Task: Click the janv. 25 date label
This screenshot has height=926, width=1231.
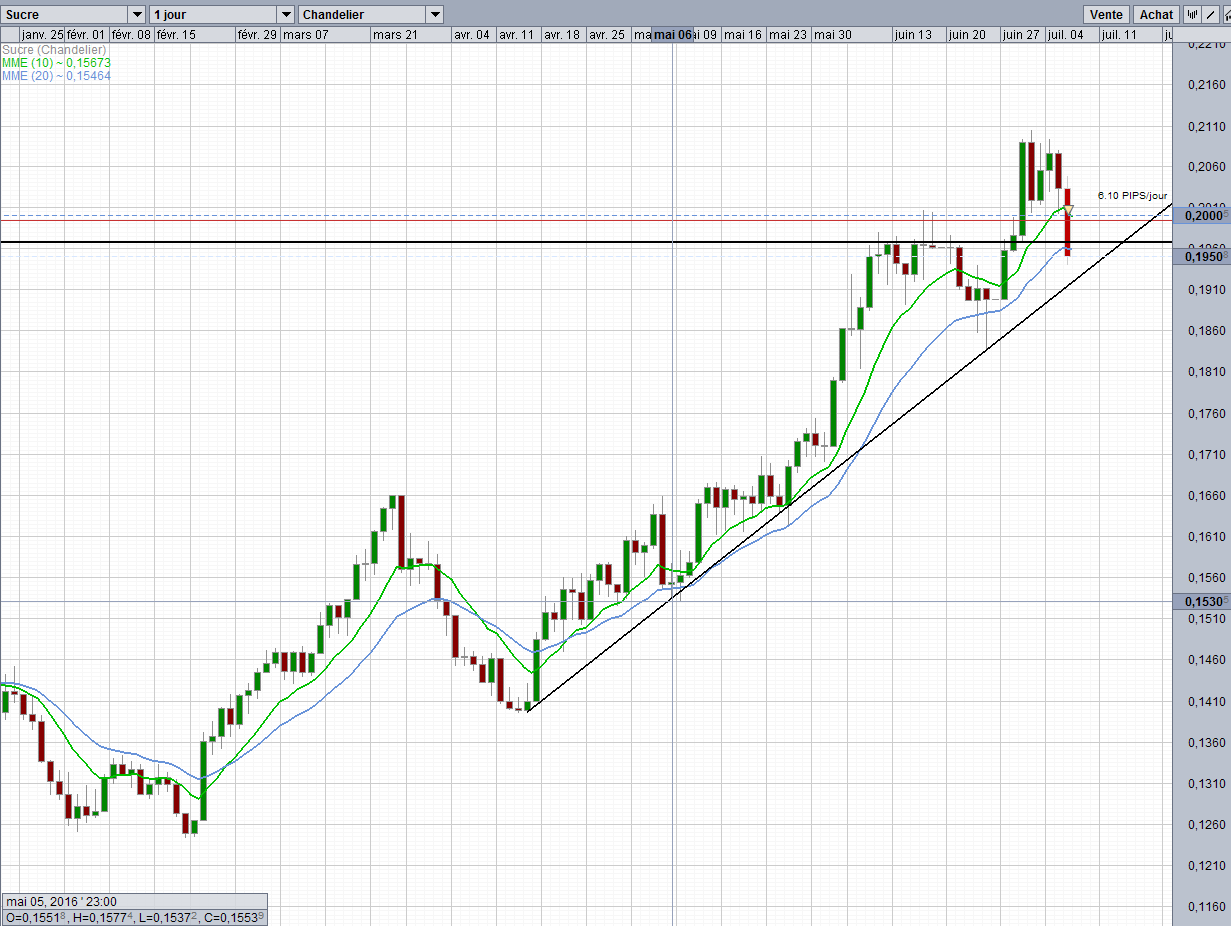Action: tap(41, 34)
